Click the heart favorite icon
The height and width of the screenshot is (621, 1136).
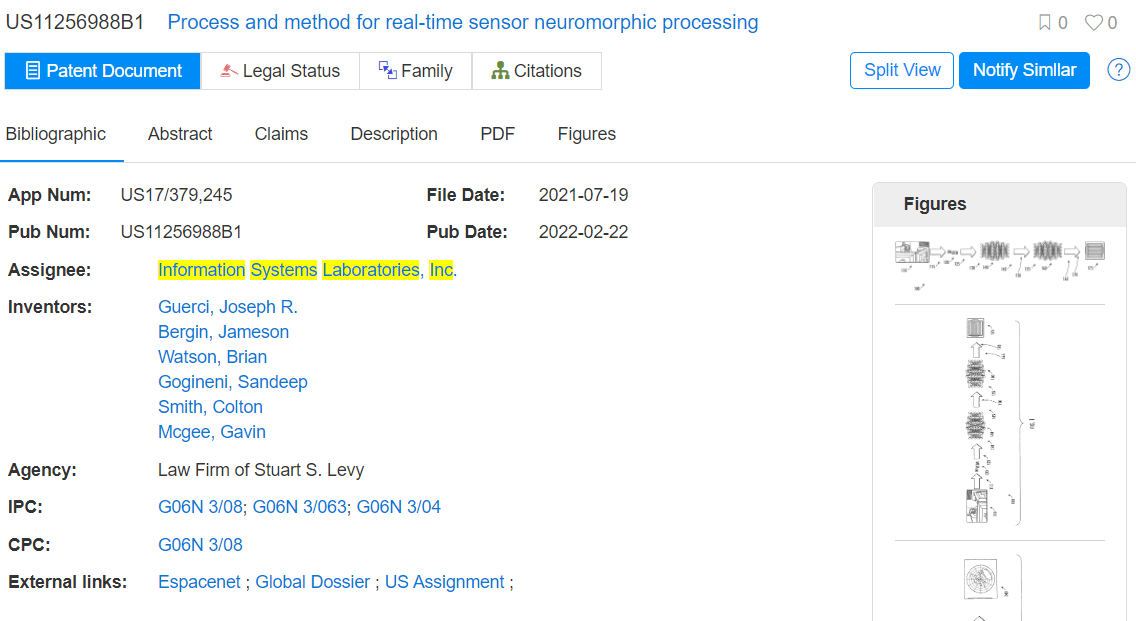pyautogui.click(x=1093, y=22)
